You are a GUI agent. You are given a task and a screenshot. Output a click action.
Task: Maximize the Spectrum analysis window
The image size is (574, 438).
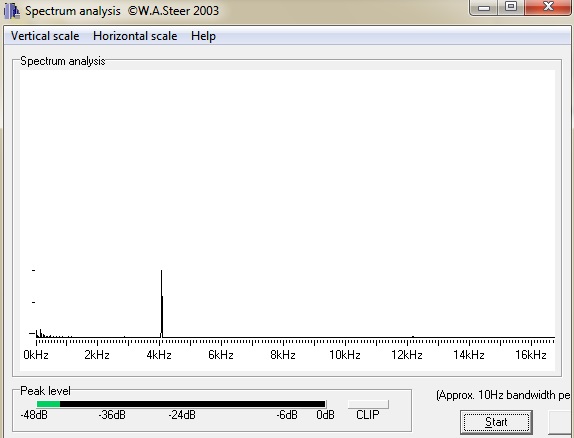pyautogui.click(x=511, y=7)
